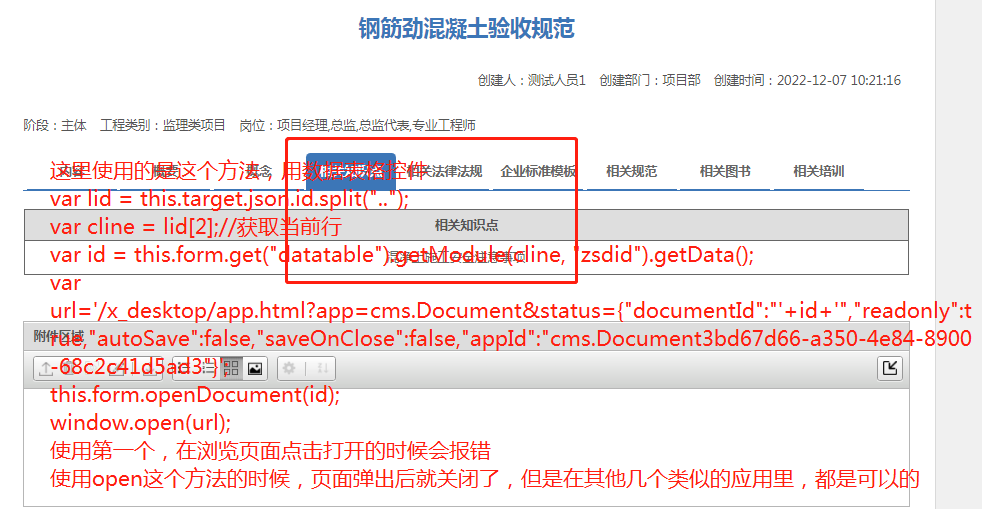Click the upload attachment icon
Viewport: 982px width, 509px height.
tap(46, 368)
